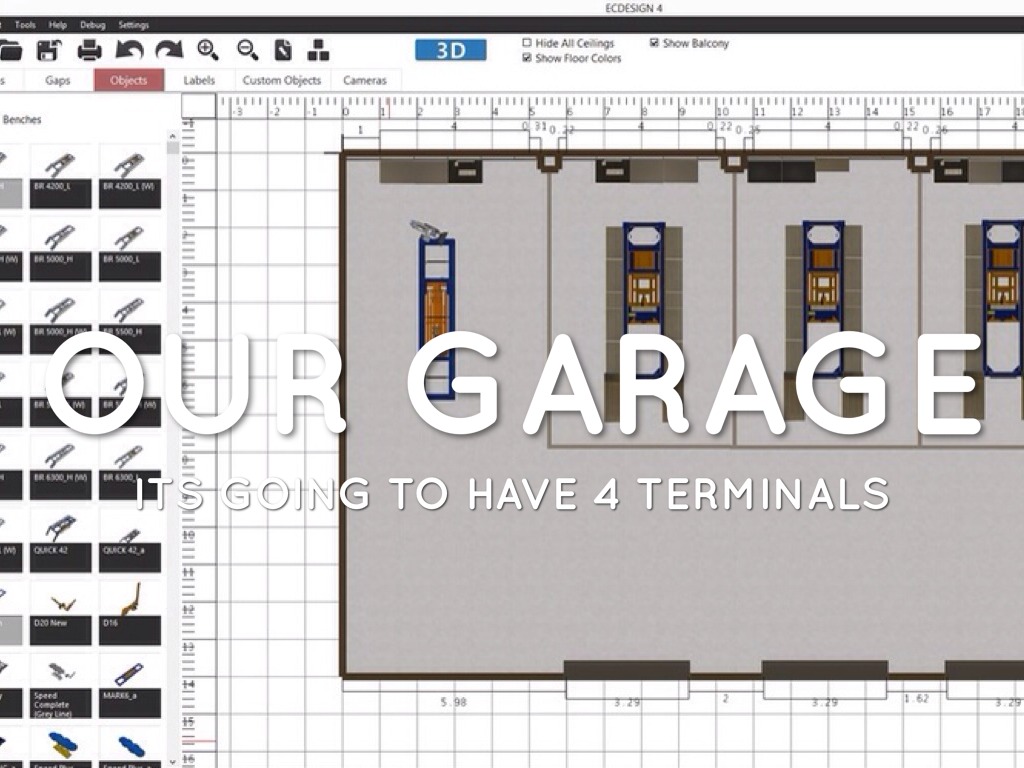Switch to 3D view button
The height and width of the screenshot is (768, 1024).
coord(450,50)
